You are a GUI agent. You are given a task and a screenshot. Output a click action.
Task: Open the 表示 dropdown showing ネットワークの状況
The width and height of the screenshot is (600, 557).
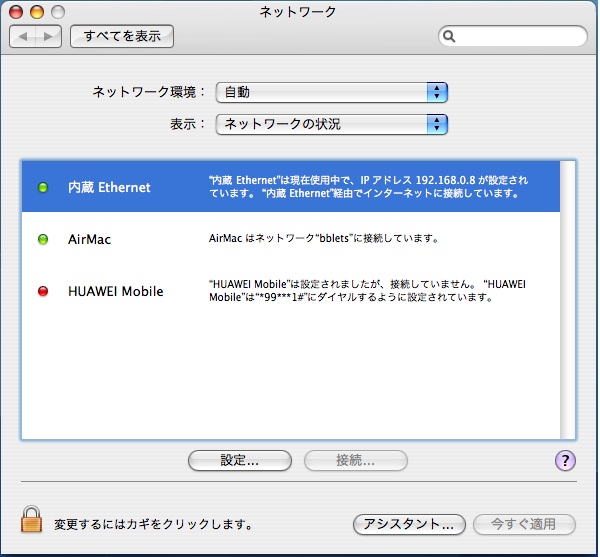point(332,124)
